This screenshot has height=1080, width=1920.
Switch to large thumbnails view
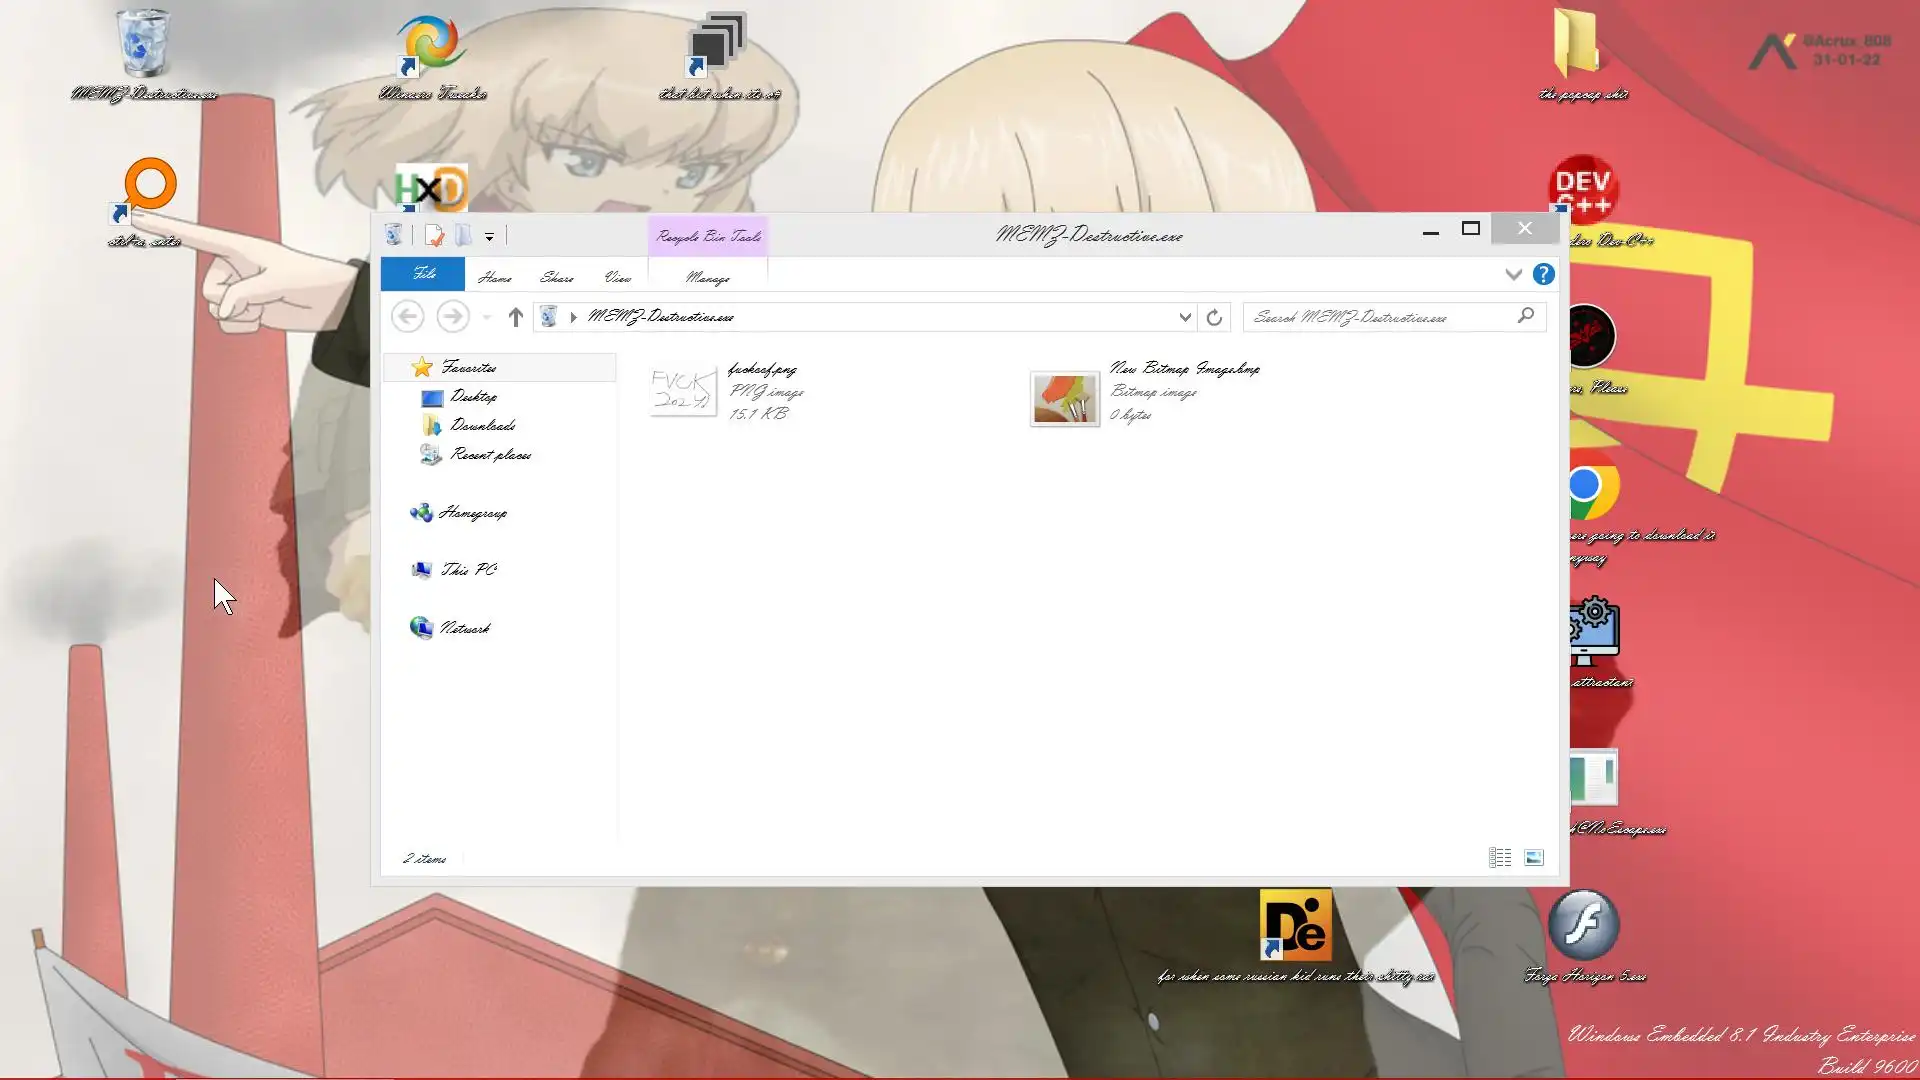click(1534, 858)
